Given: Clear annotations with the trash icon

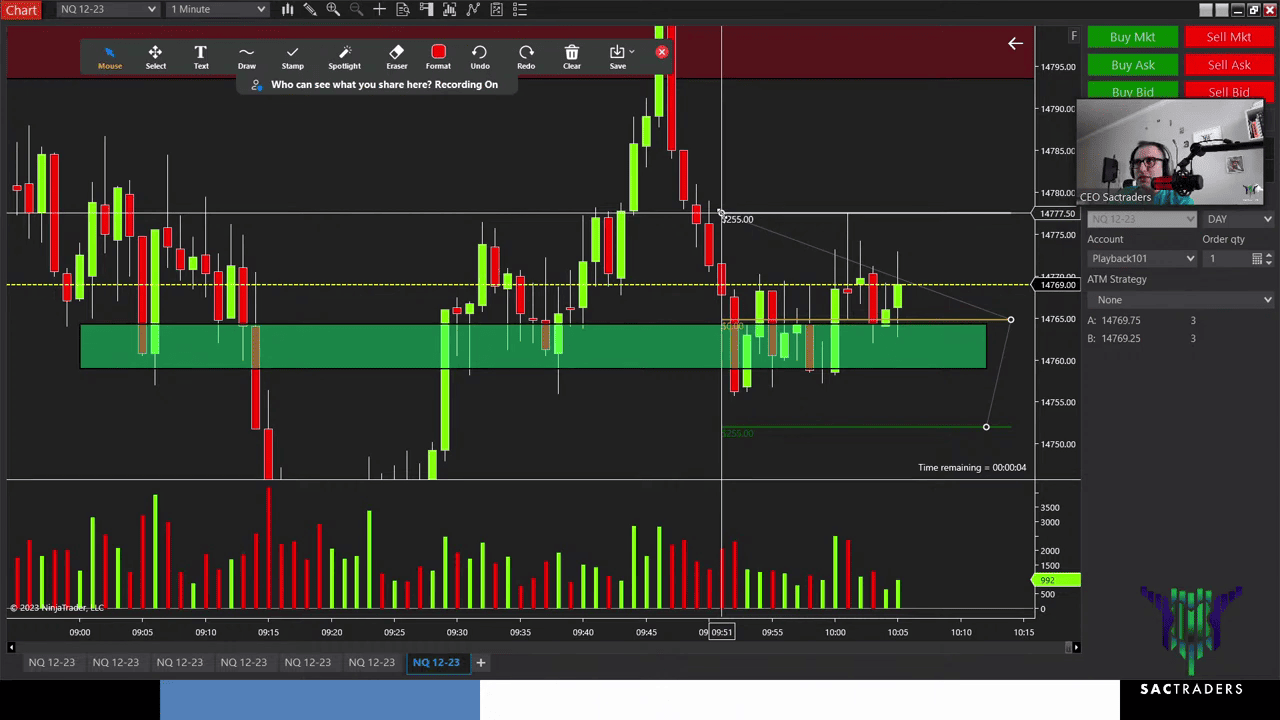Looking at the screenshot, I should [x=571, y=57].
